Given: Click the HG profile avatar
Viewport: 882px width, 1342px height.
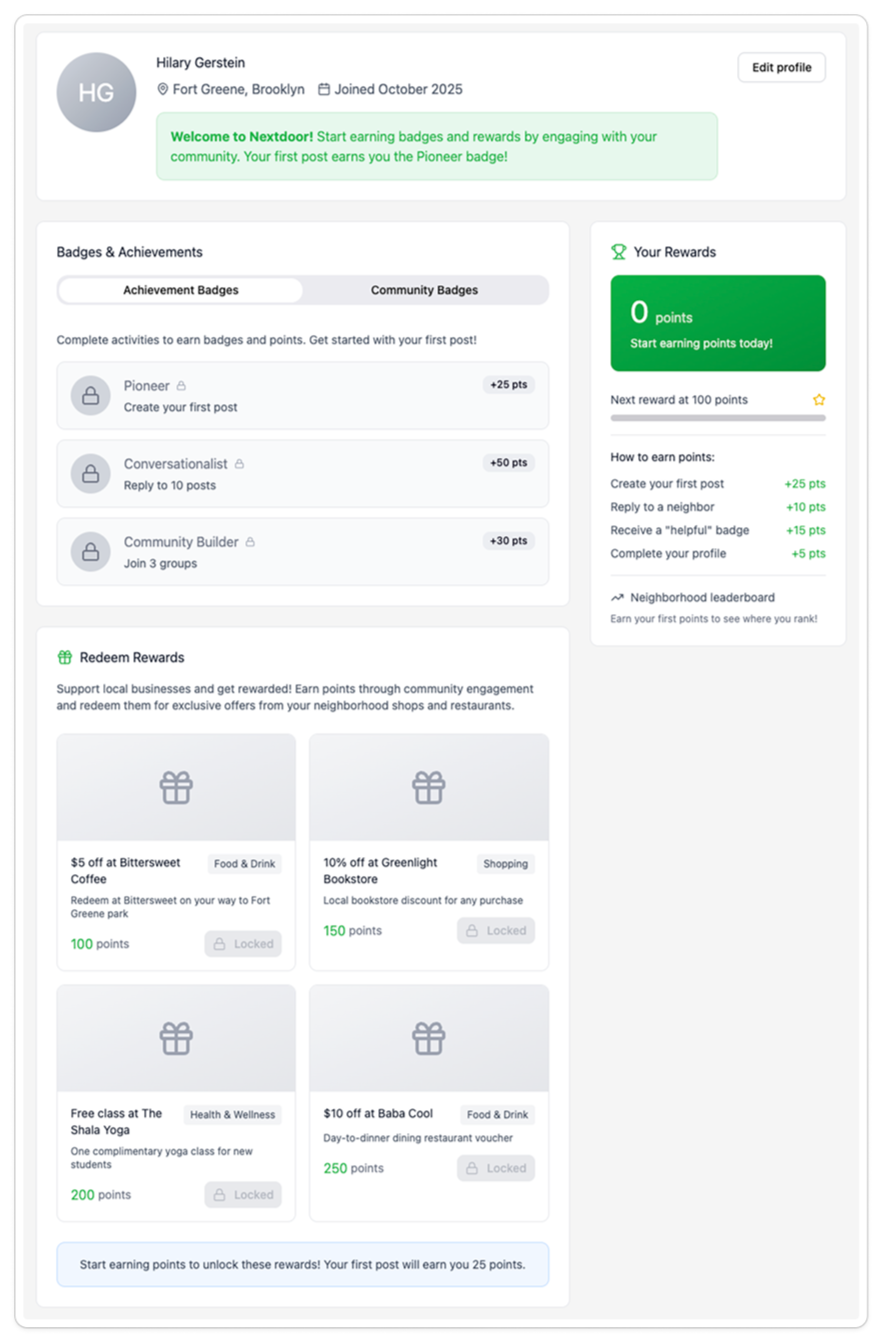Looking at the screenshot, I should tap(96, 92).
